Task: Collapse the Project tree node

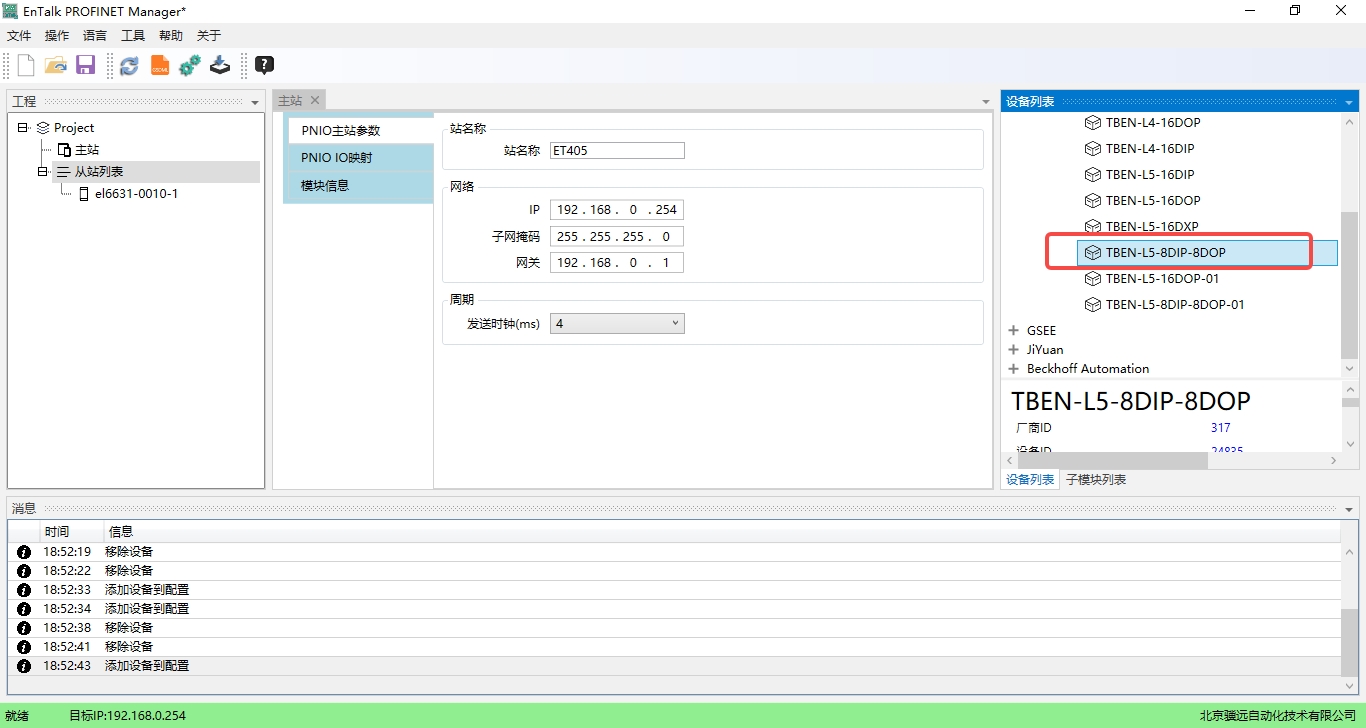Action: 23,128
